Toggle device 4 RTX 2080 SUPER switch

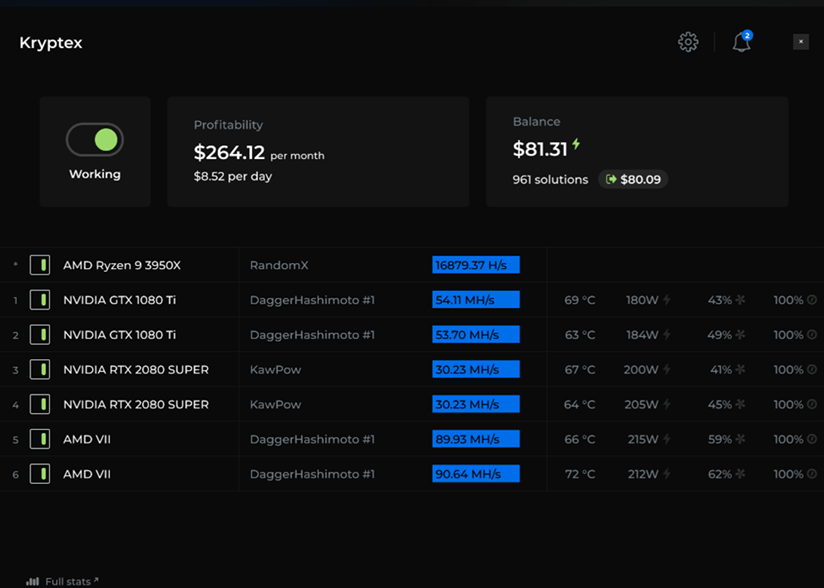click(x=40, y=404)
